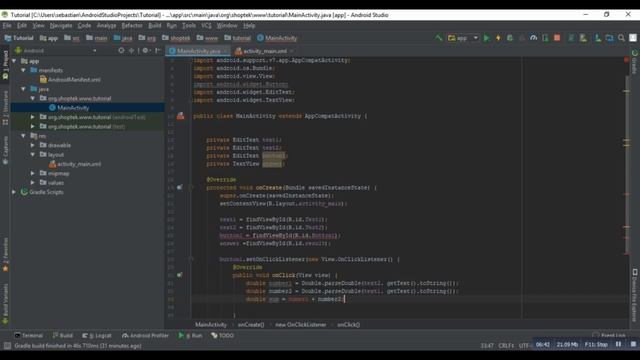The width and height of the screenshot is (640, 360).
Task: Open the Gradle side panel
Action: (x=634, y=62)
